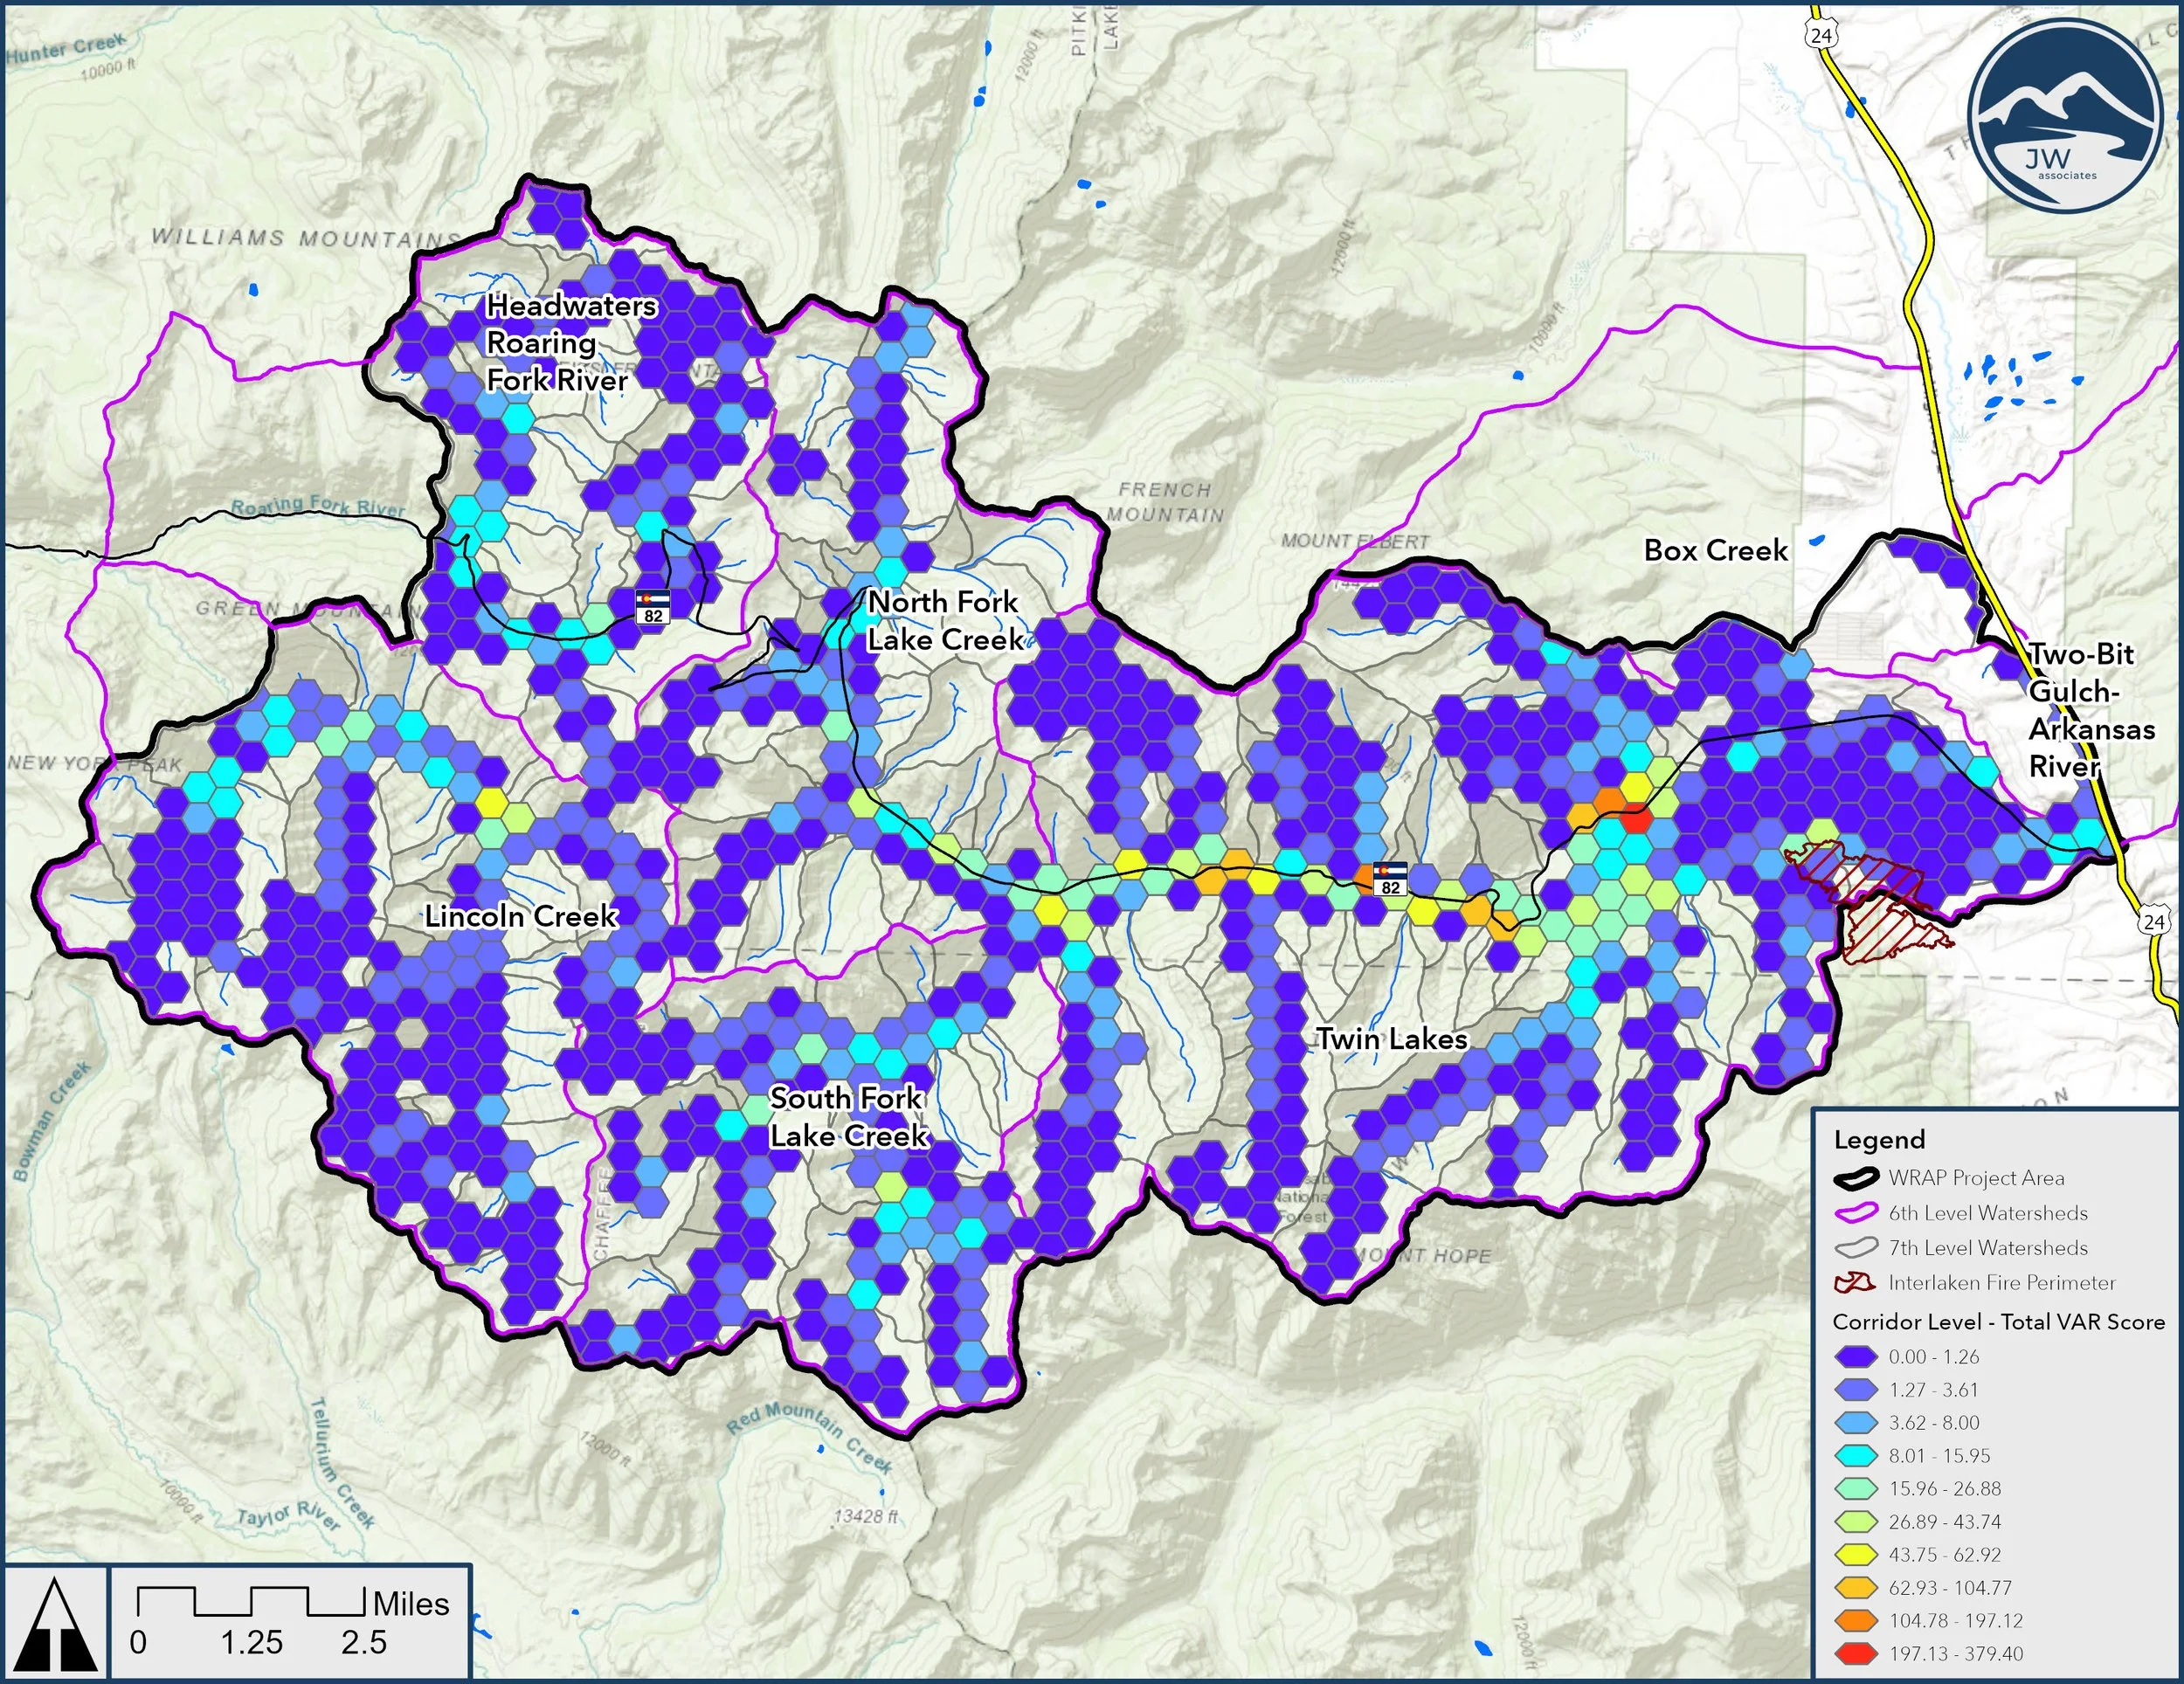Click the "Lincoln Creek" watershed label

(520, 916)
